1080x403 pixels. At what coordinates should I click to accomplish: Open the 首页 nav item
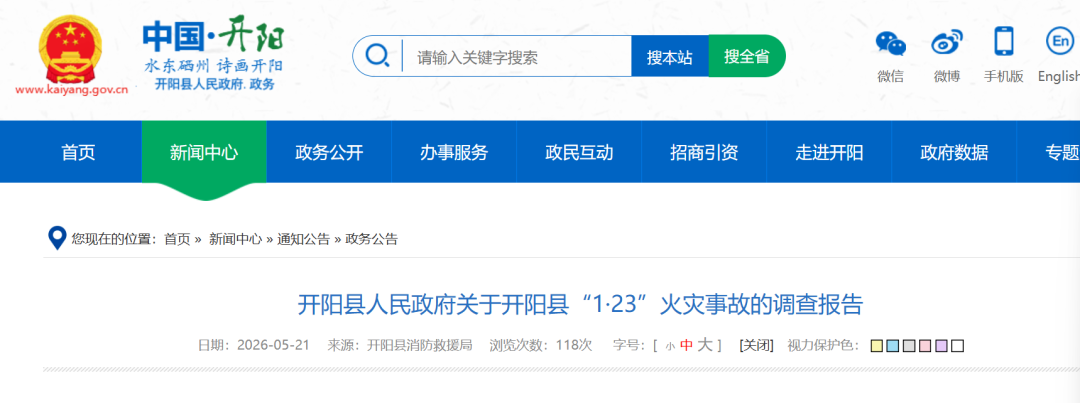pos(79,152)
